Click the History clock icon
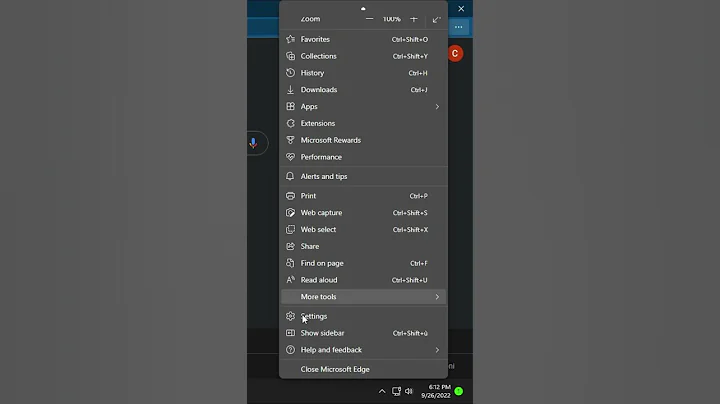 point(290,73)
